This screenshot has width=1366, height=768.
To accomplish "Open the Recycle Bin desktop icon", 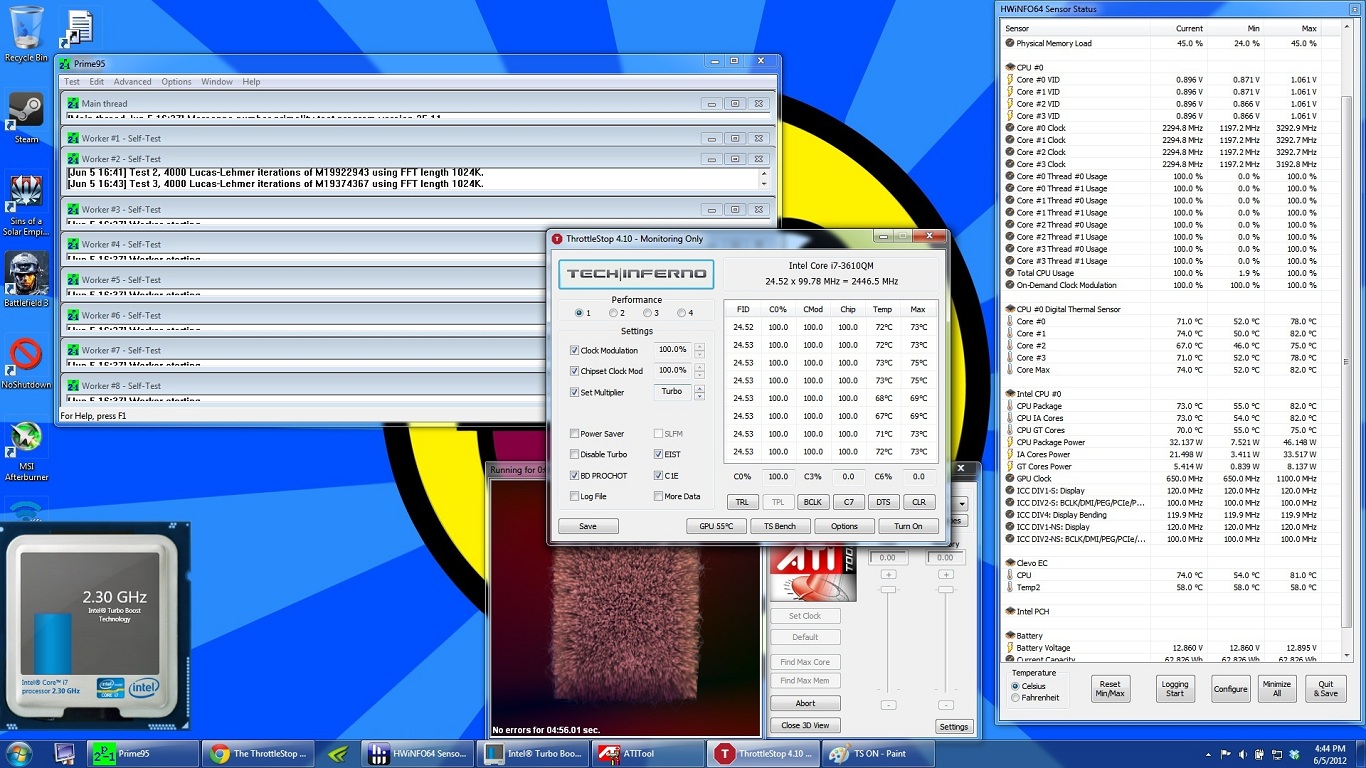I will 26,34.
